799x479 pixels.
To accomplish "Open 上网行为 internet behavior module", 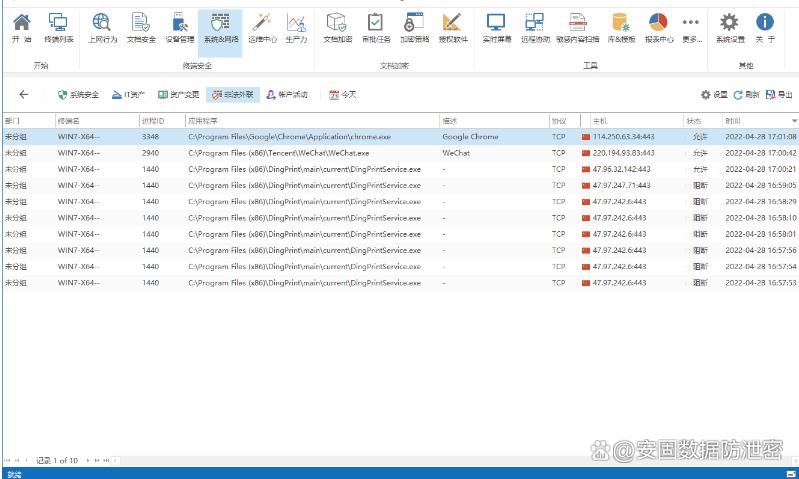I will (x=101, y=27).
